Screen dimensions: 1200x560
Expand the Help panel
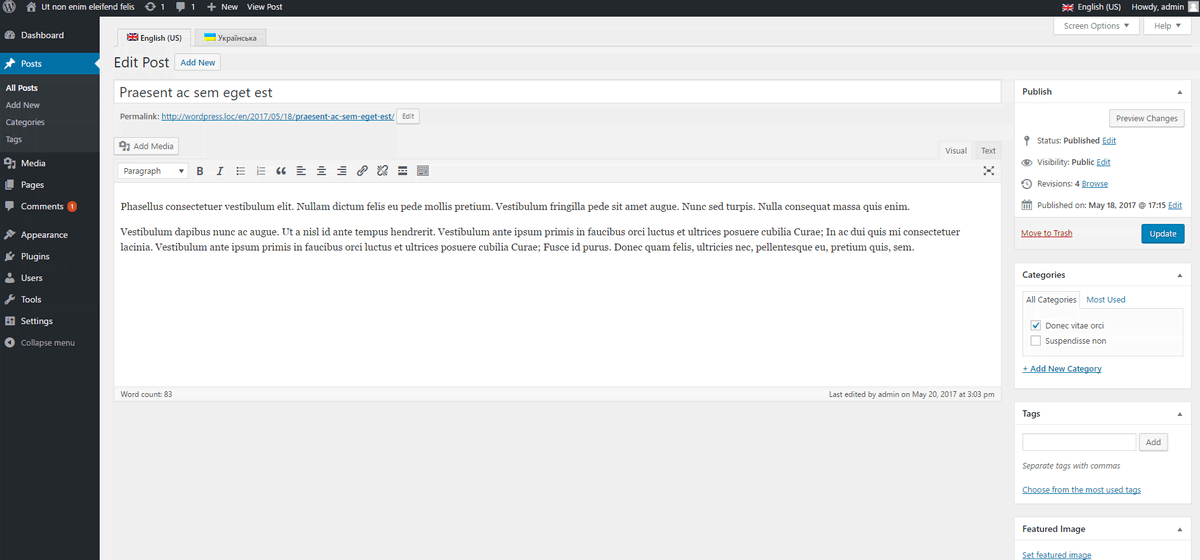[1168, 26]
